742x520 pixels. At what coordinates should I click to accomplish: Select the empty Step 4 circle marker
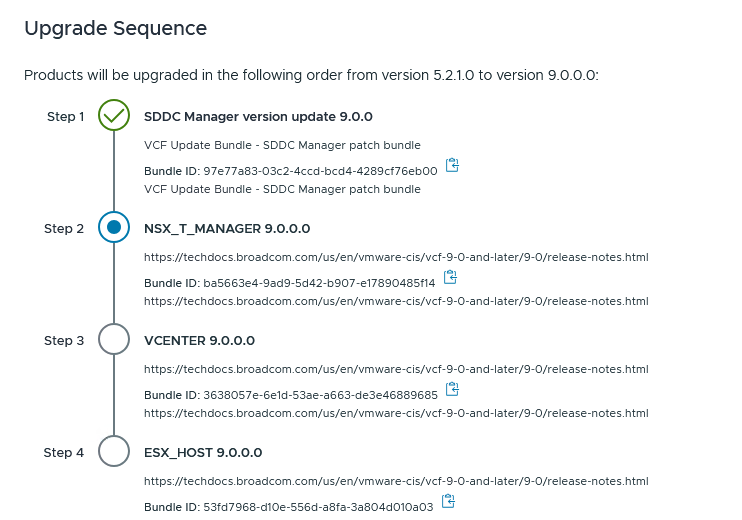pyautogui.click(x=114, y=452)
